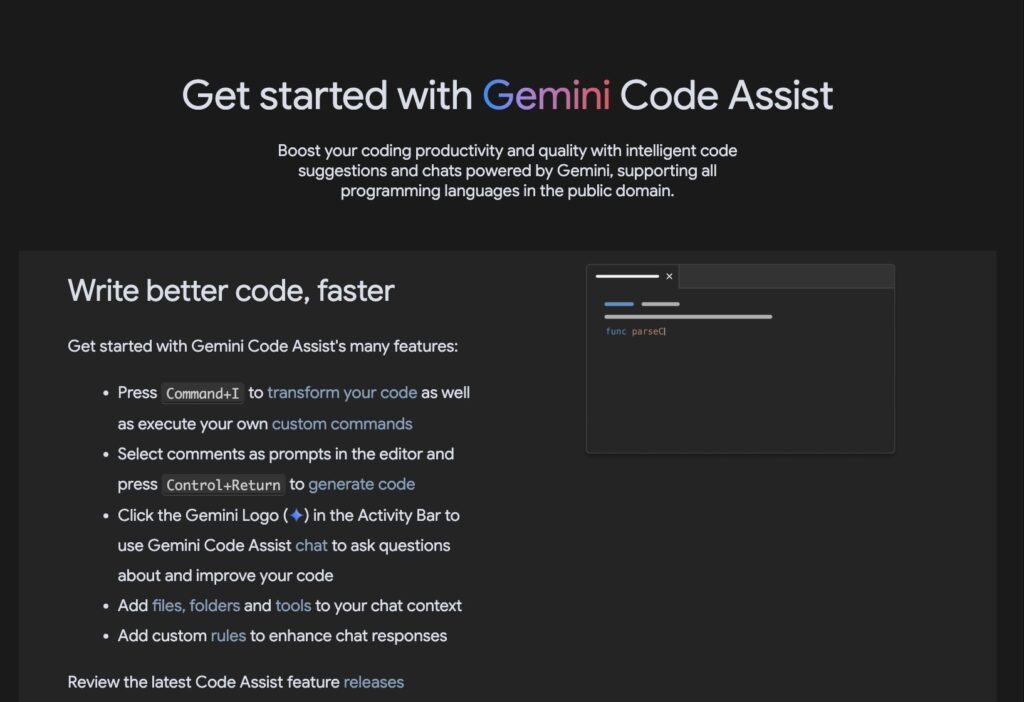Click the X on the illustration's editor tab

669,276
